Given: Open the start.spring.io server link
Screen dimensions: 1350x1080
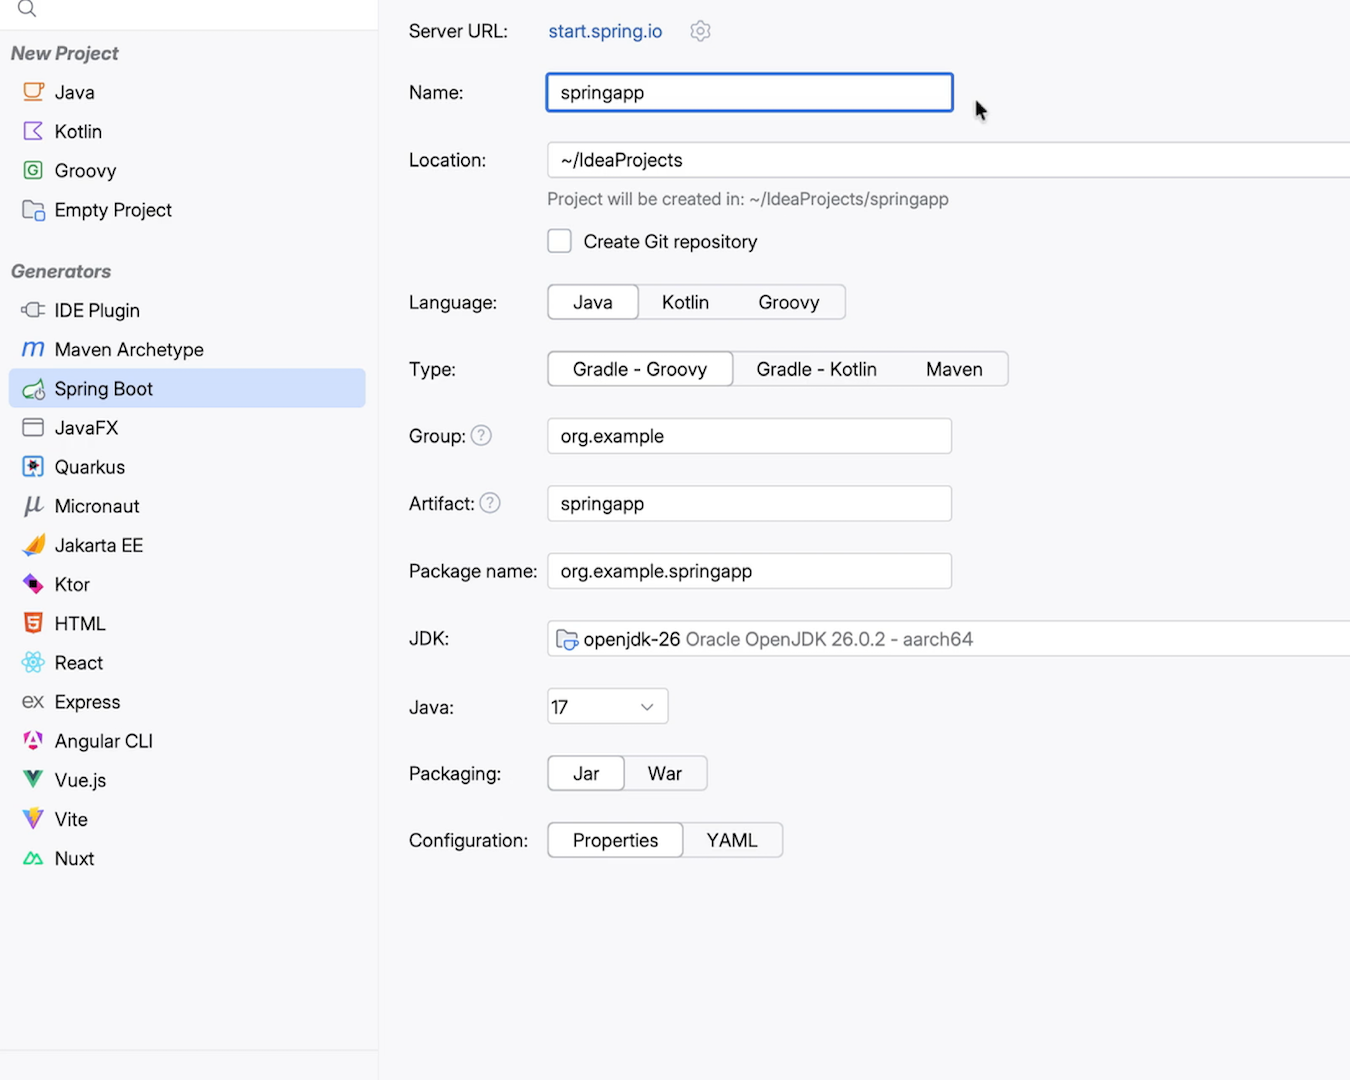Looking at the screenshot, I should tap(605, 31).
